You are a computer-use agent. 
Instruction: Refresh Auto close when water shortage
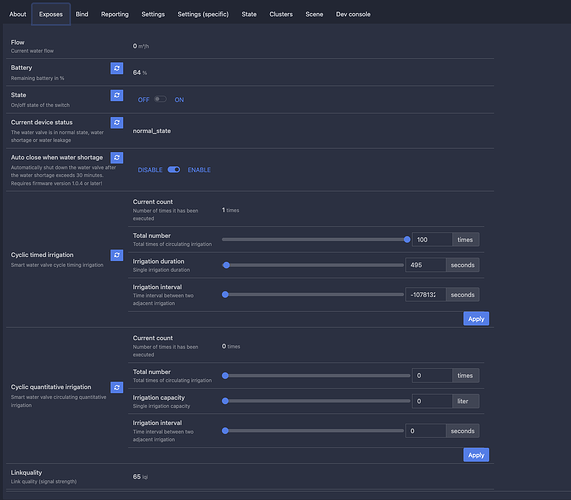point(117,158)
